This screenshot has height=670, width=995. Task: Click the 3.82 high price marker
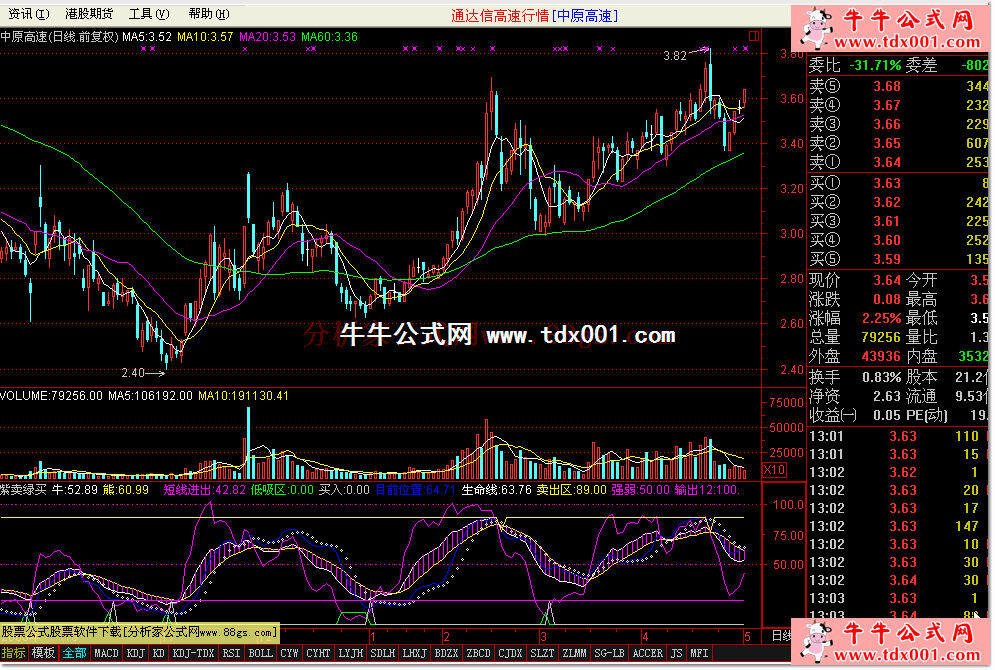pos(675,56)
